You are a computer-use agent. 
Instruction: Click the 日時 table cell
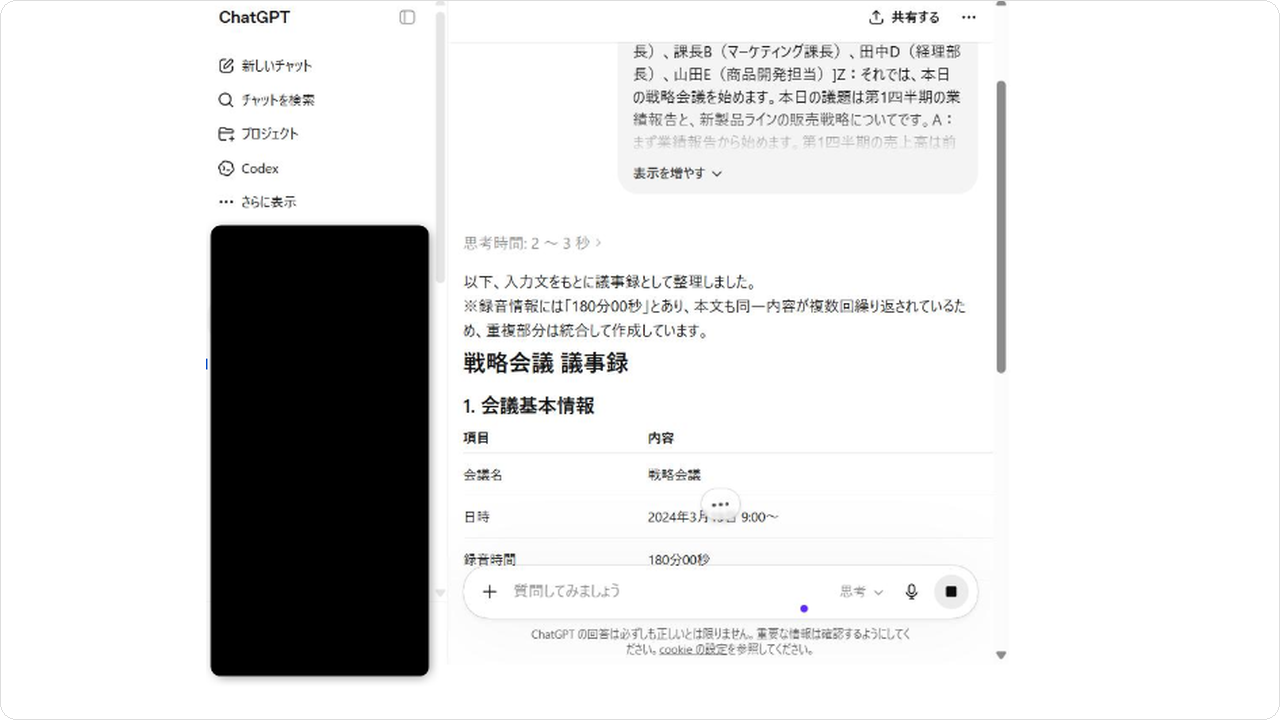(477, 517)
